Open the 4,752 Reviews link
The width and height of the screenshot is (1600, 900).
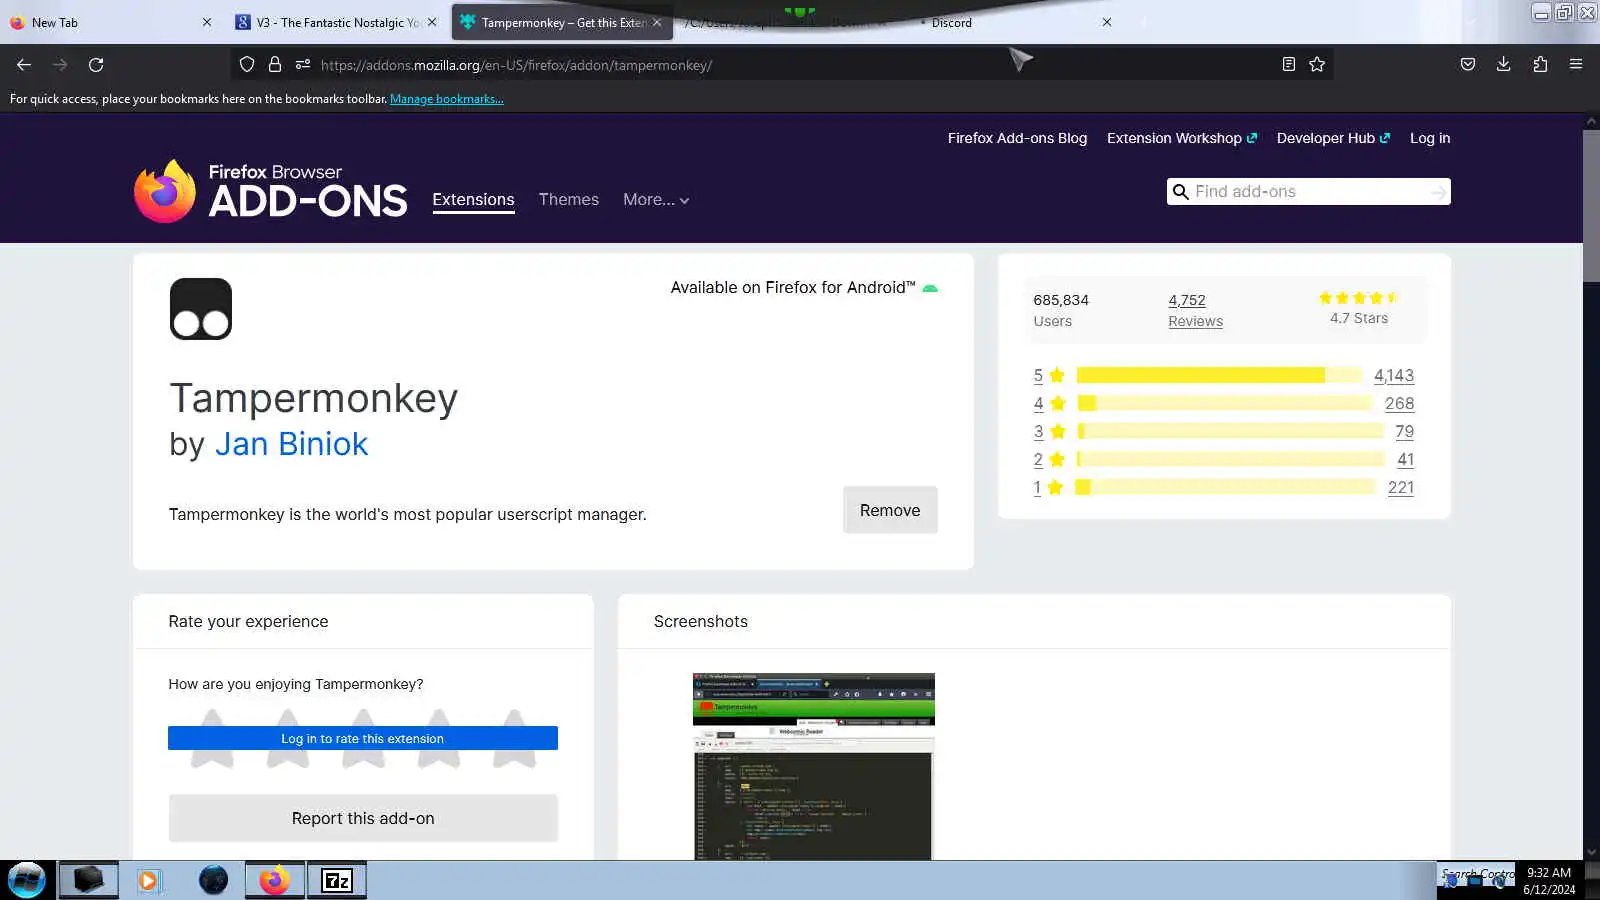click(1195, 310)
